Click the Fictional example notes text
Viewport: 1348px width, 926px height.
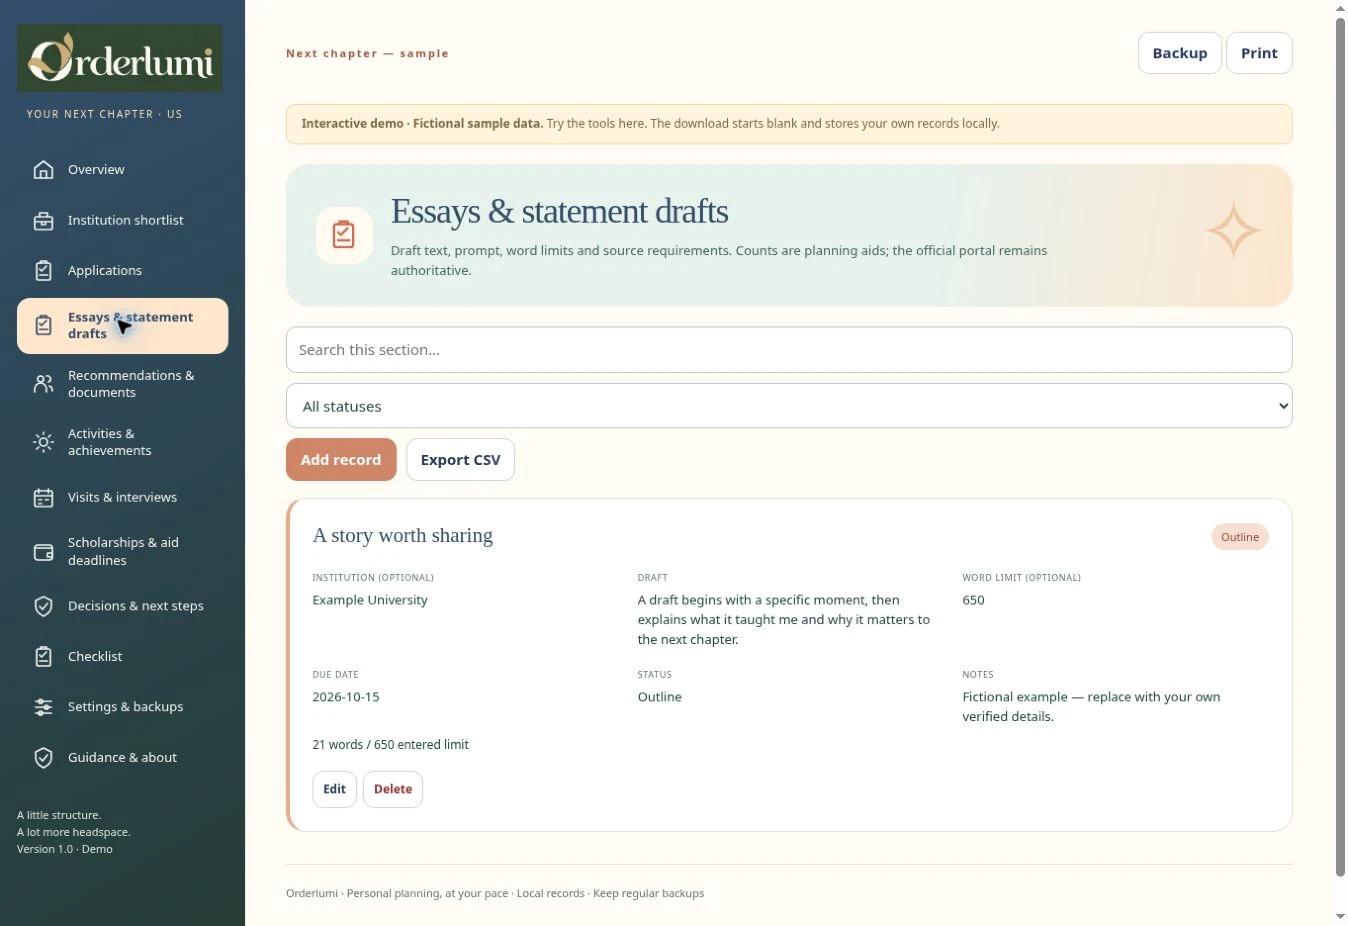[x=1091, y=707]
